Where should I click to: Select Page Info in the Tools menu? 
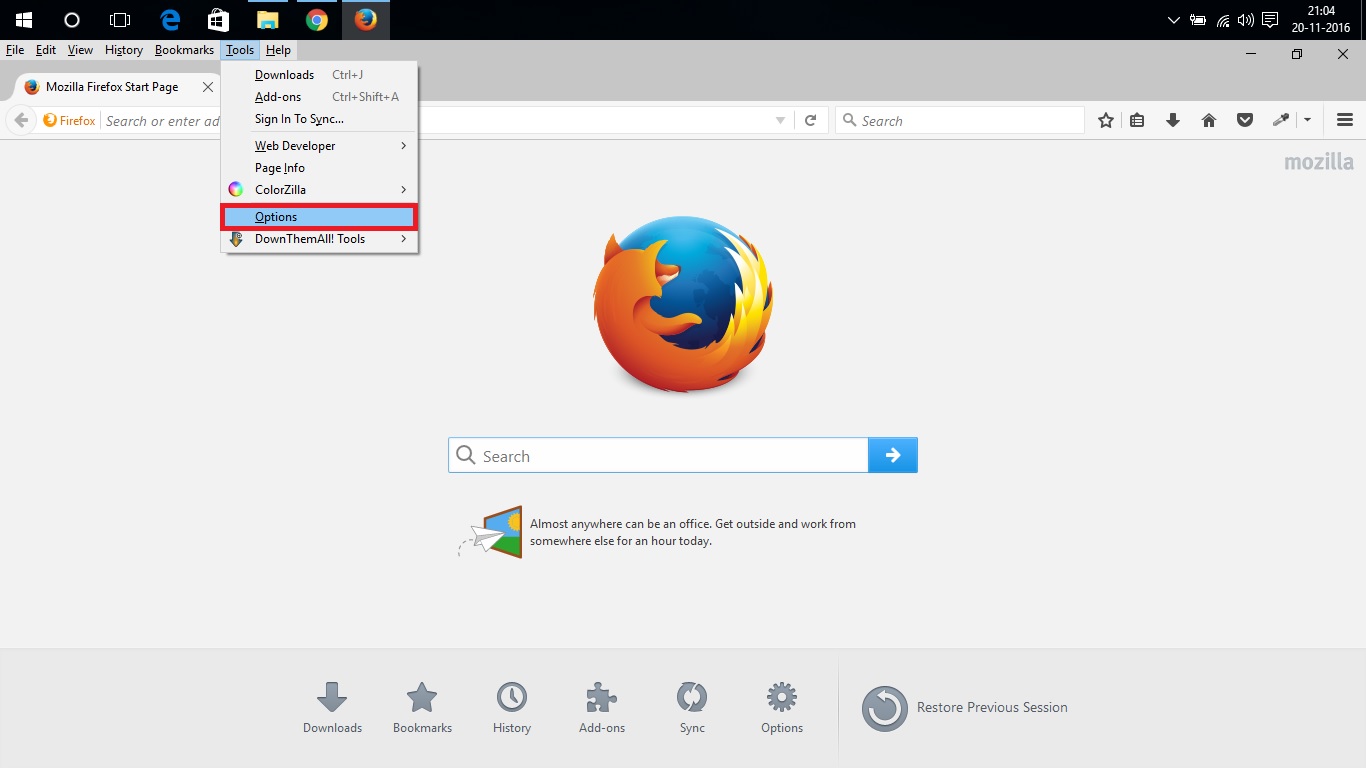[320, 168]
